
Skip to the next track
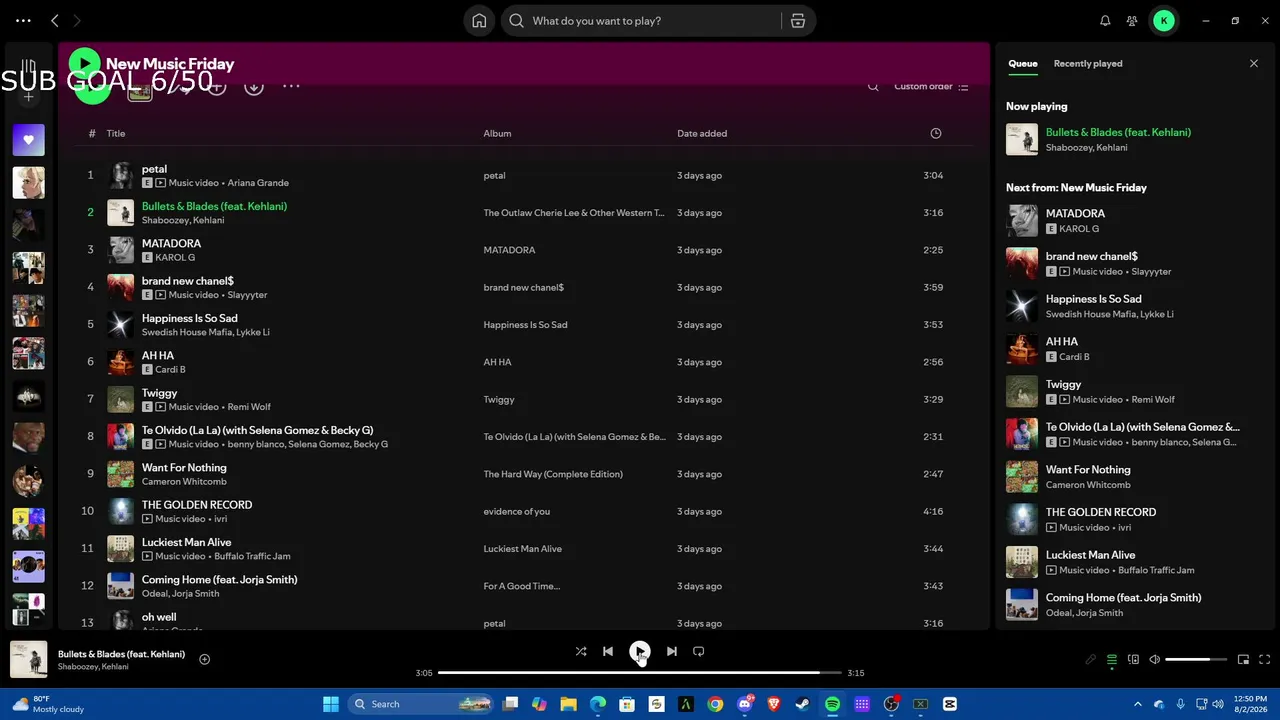(671, 651)
